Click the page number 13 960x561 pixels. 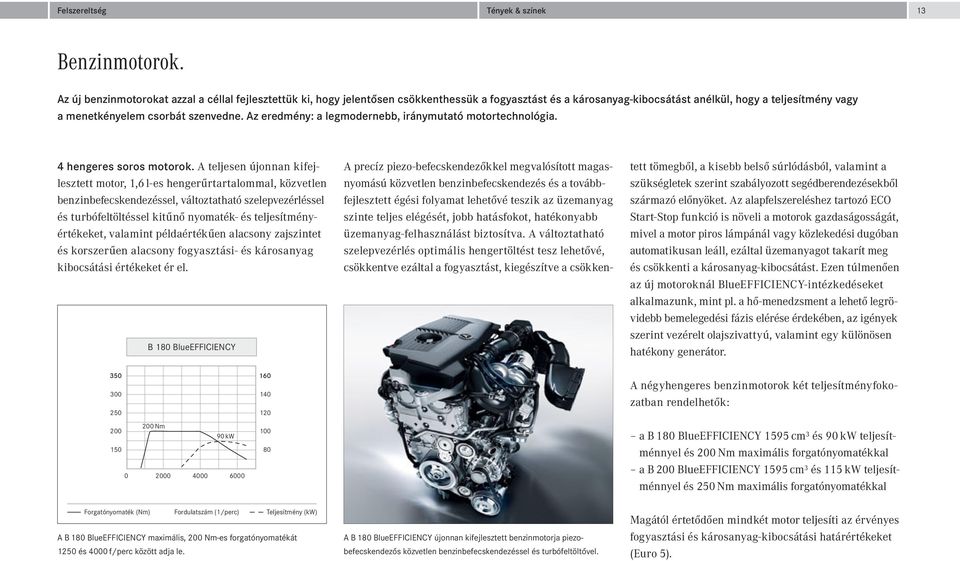point(921,10)
